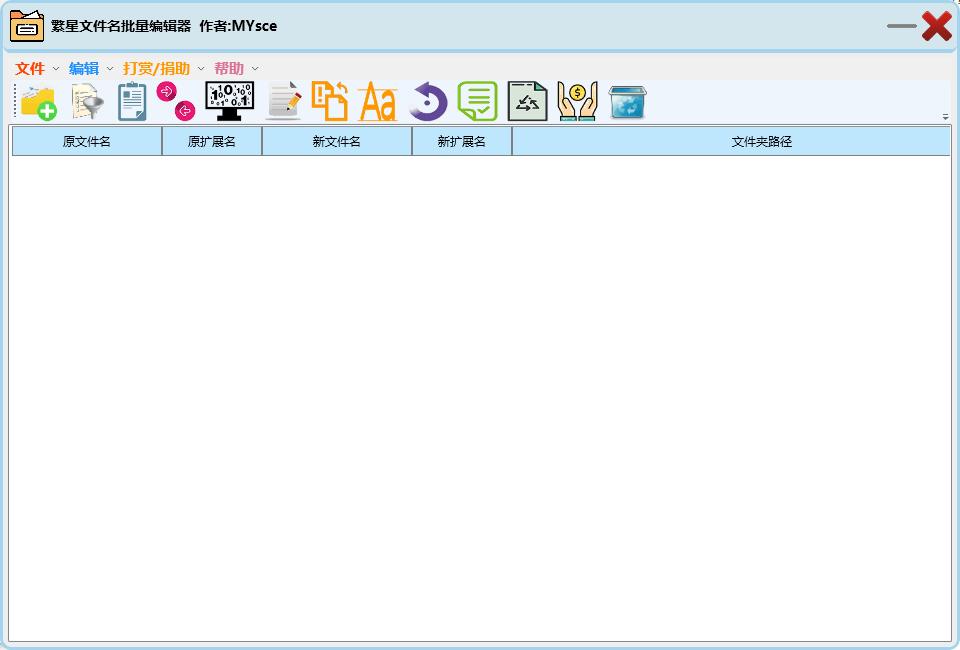Open the 文件 menu

pos(30,69)
